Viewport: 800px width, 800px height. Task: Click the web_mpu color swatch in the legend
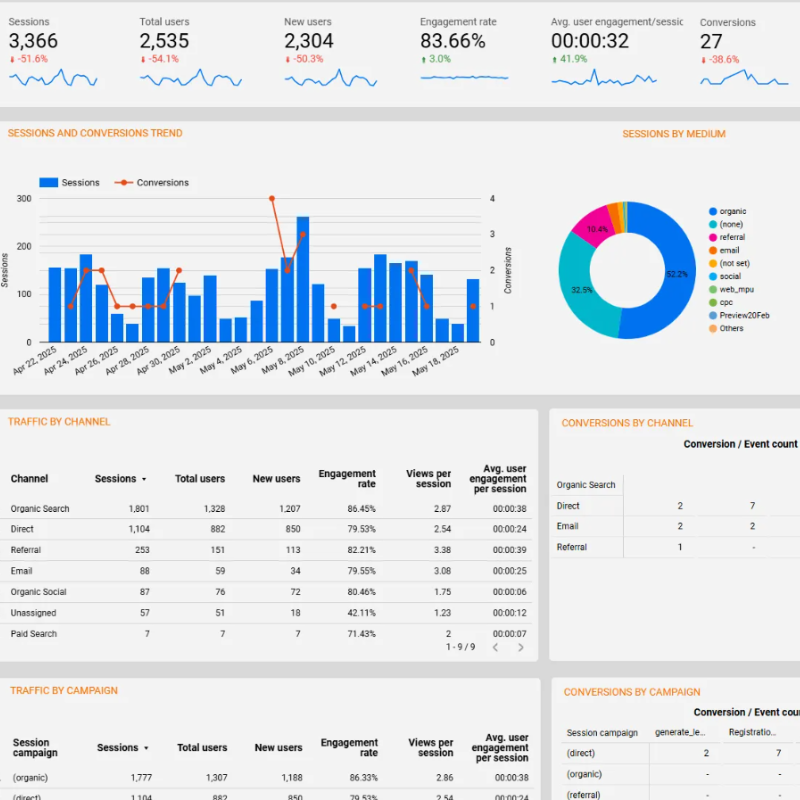click(711, 288)
